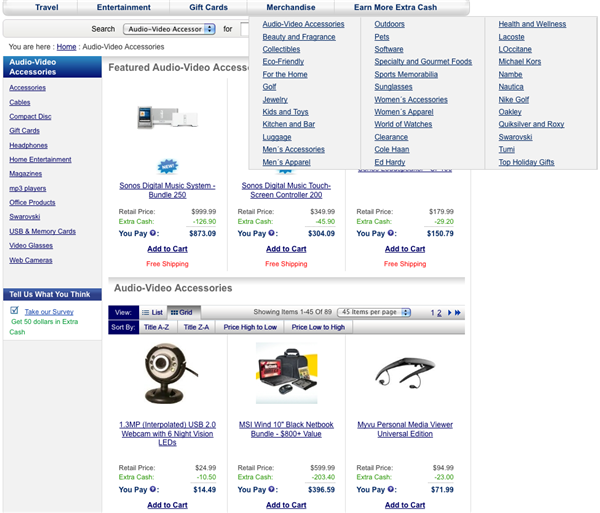Select Quiksilver and Roxy menu entry
Screen dimensions: 600x513
[x=531, y=124]
